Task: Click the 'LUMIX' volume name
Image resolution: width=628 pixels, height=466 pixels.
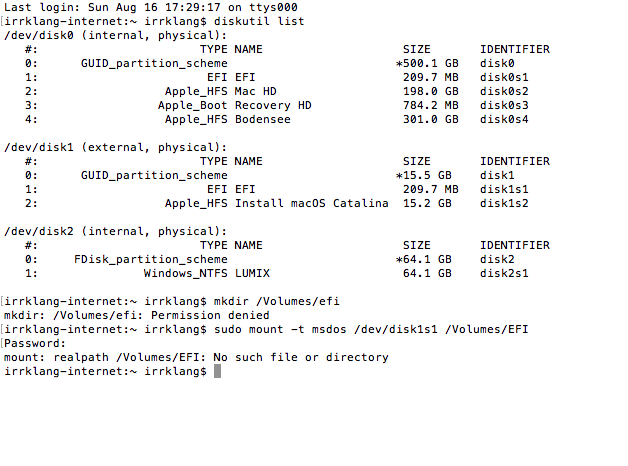Action: (252, 273)
